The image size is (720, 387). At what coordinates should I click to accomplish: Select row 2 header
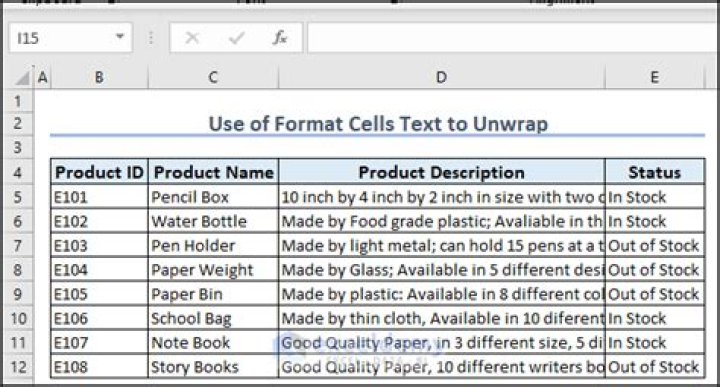[17, 123]
